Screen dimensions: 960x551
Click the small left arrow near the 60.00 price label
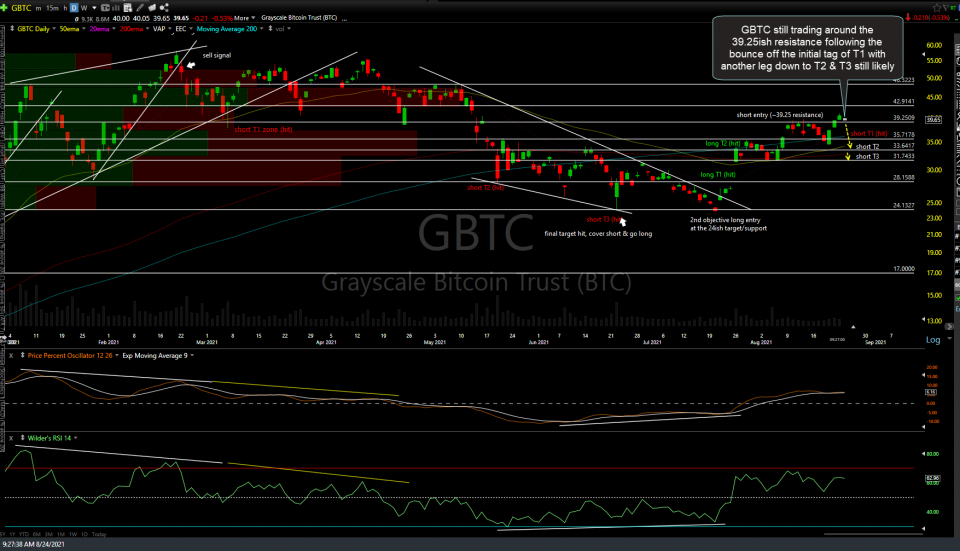click(x=923, y=54)
